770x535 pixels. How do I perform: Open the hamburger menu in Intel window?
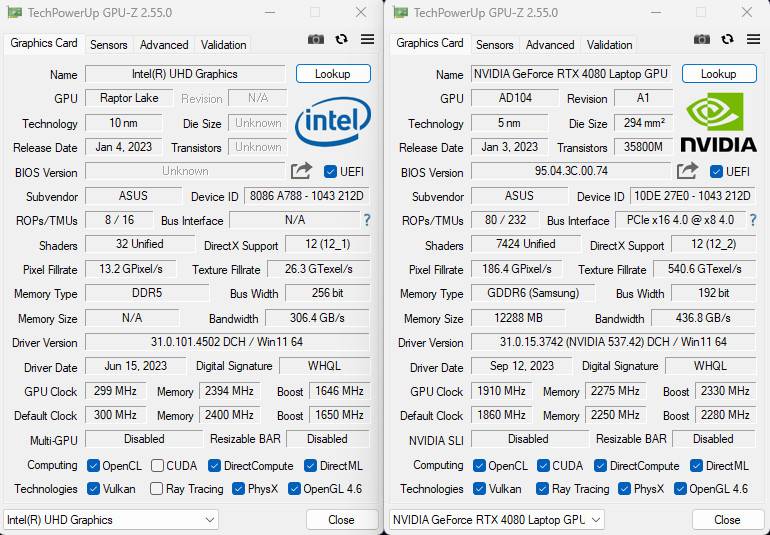tap(367, 40)
